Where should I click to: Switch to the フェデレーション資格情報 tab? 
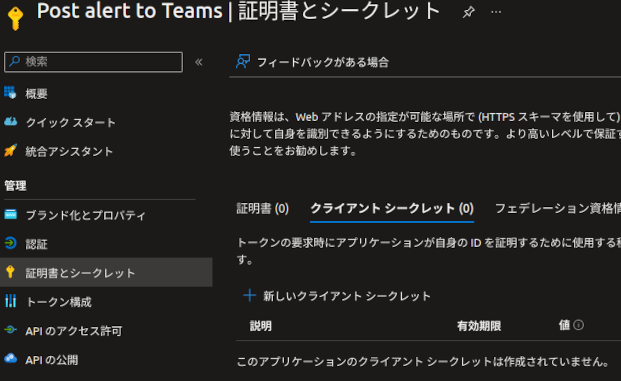coord(558,208)
